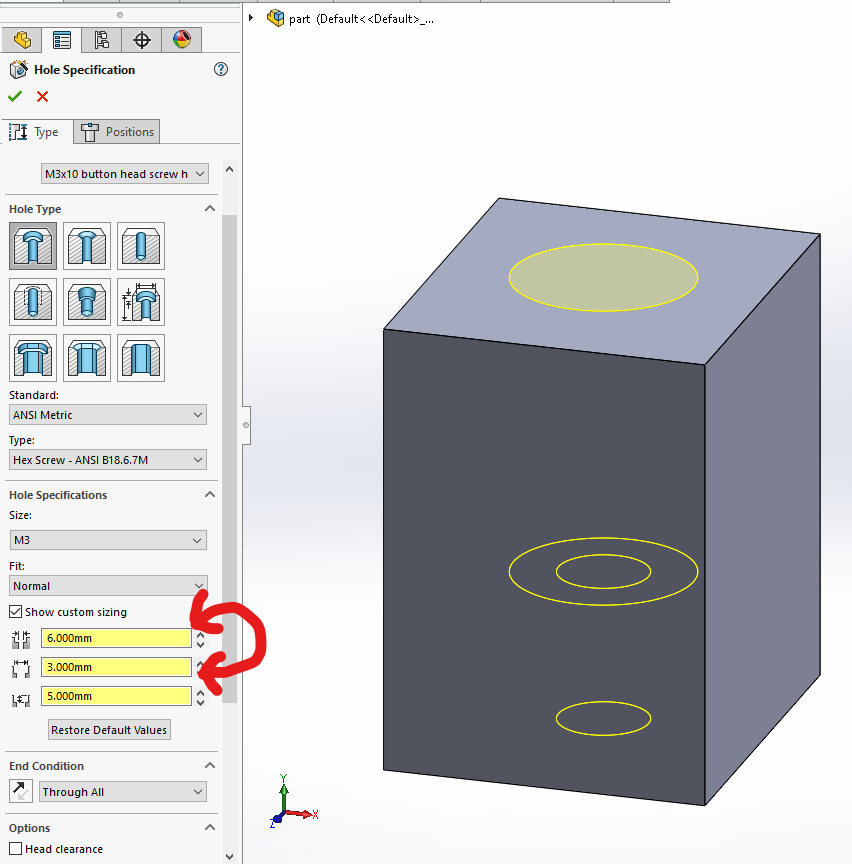Open the DimXpertManager crosshair tab

click(142, 40)
